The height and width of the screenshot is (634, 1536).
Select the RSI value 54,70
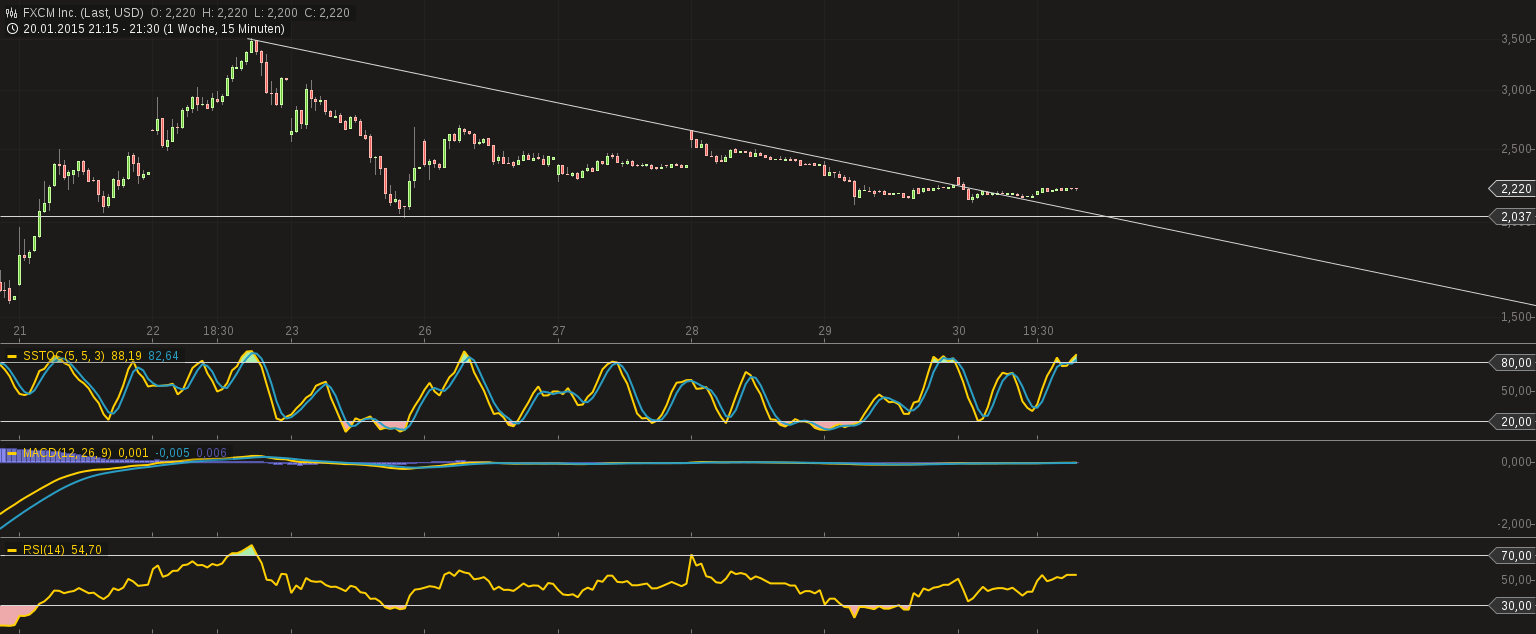coord(85,548)
